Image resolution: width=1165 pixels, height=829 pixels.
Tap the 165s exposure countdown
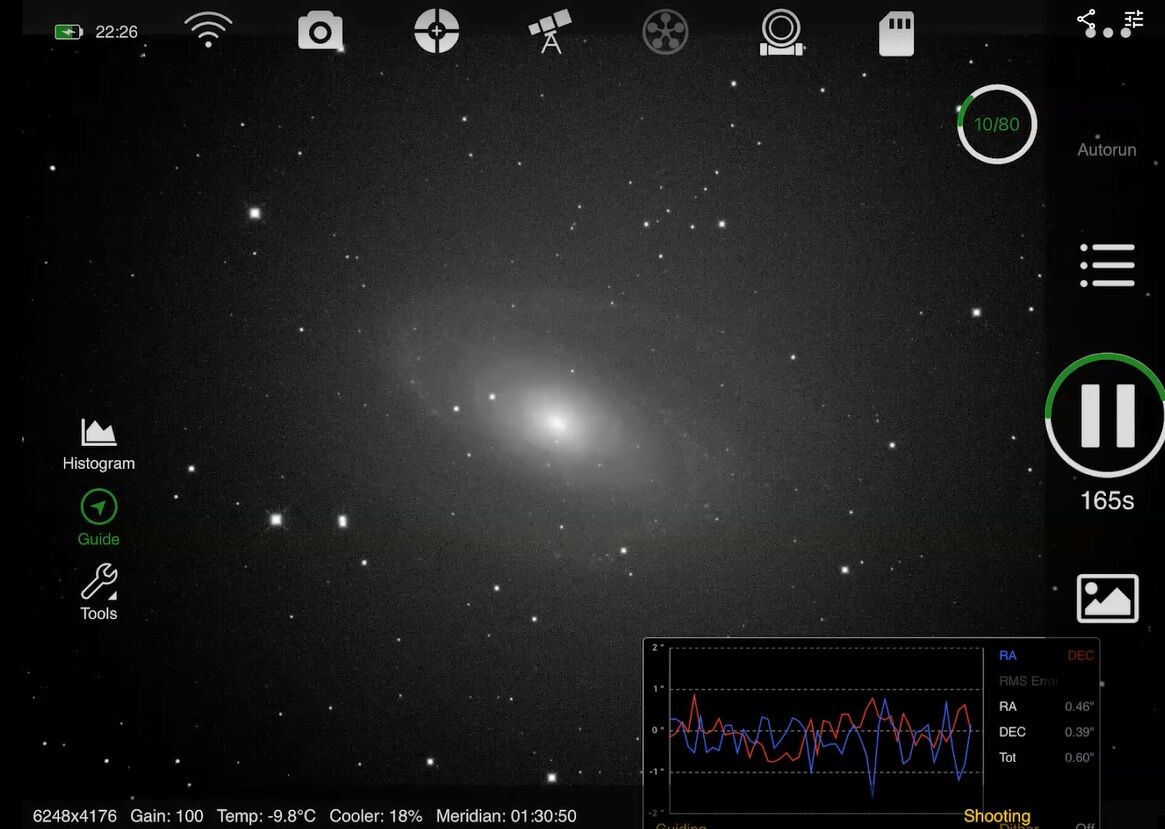tap(1107, 501)
